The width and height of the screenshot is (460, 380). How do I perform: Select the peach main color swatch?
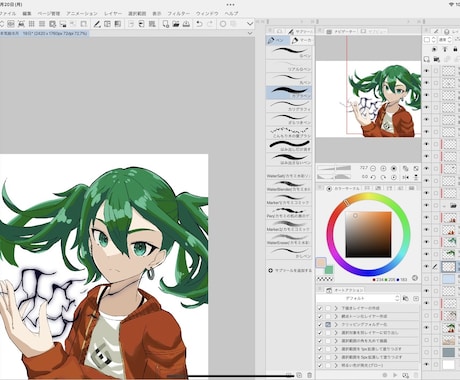pos(321,262)
